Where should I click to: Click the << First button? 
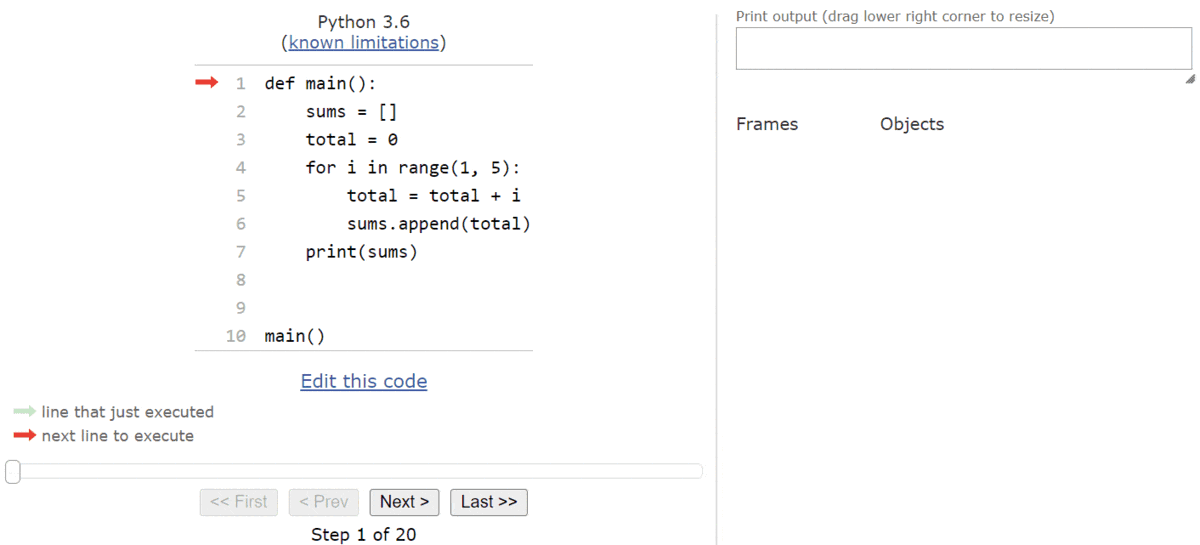[239, 502]
